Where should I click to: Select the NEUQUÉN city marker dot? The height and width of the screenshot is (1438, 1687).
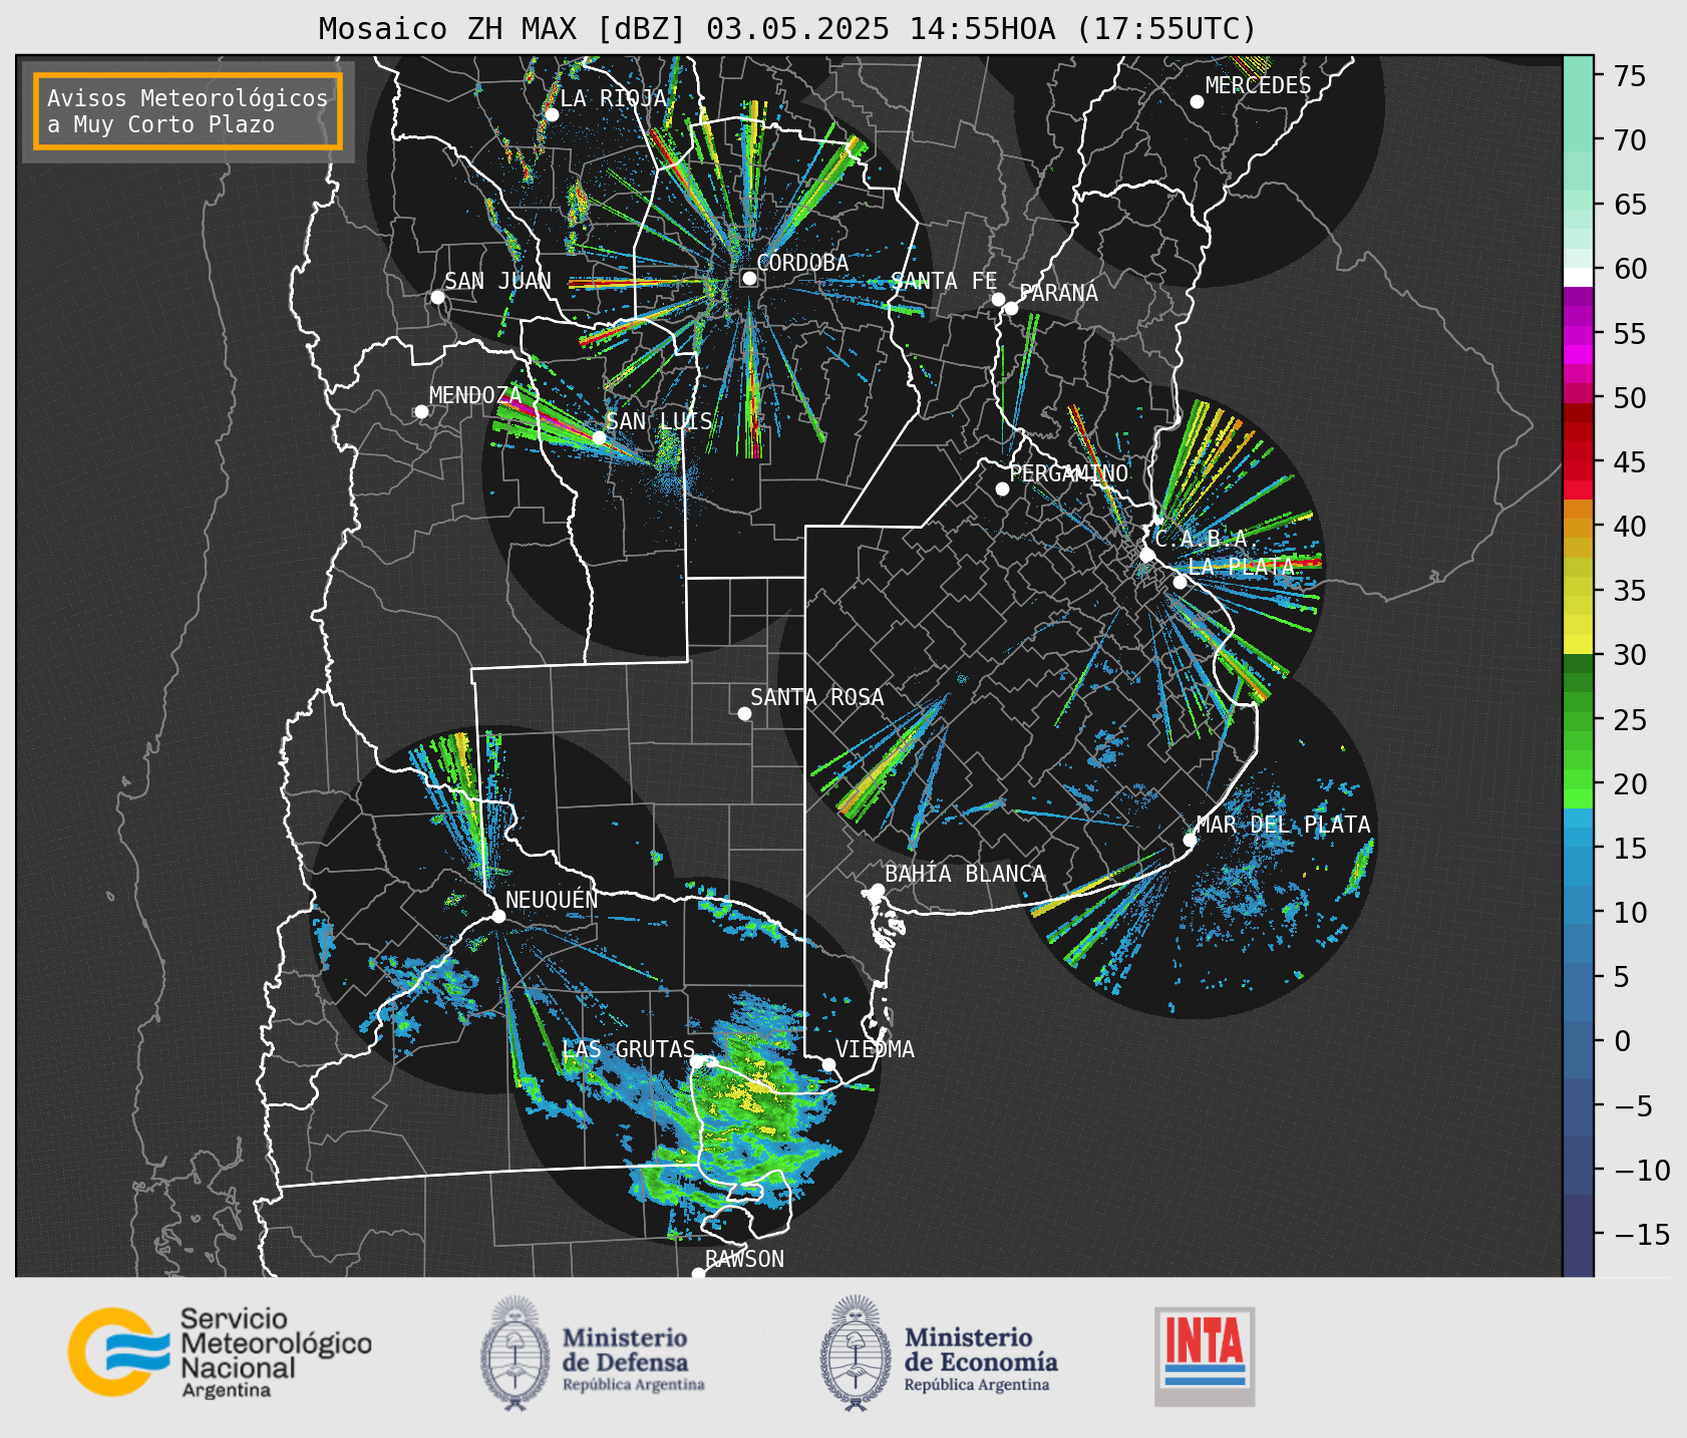click(498, 915)
